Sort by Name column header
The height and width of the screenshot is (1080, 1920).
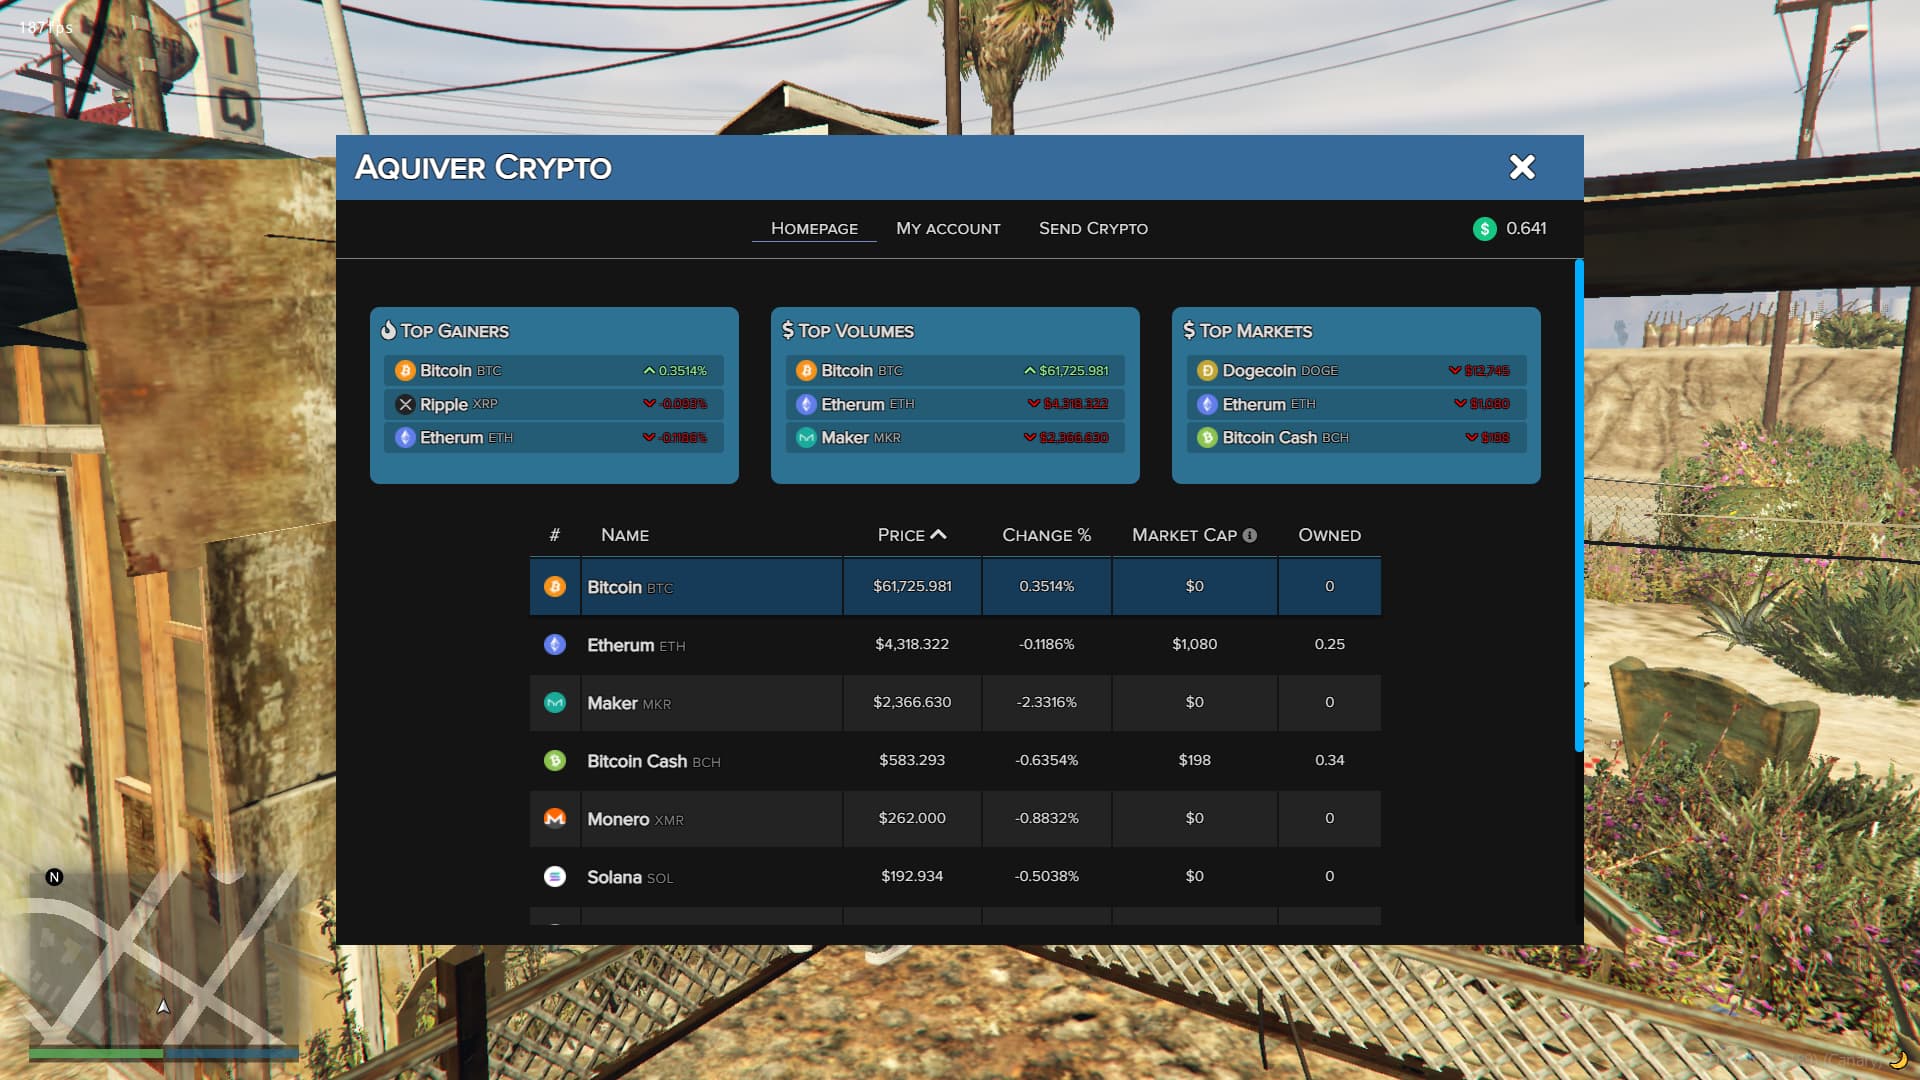625,535
